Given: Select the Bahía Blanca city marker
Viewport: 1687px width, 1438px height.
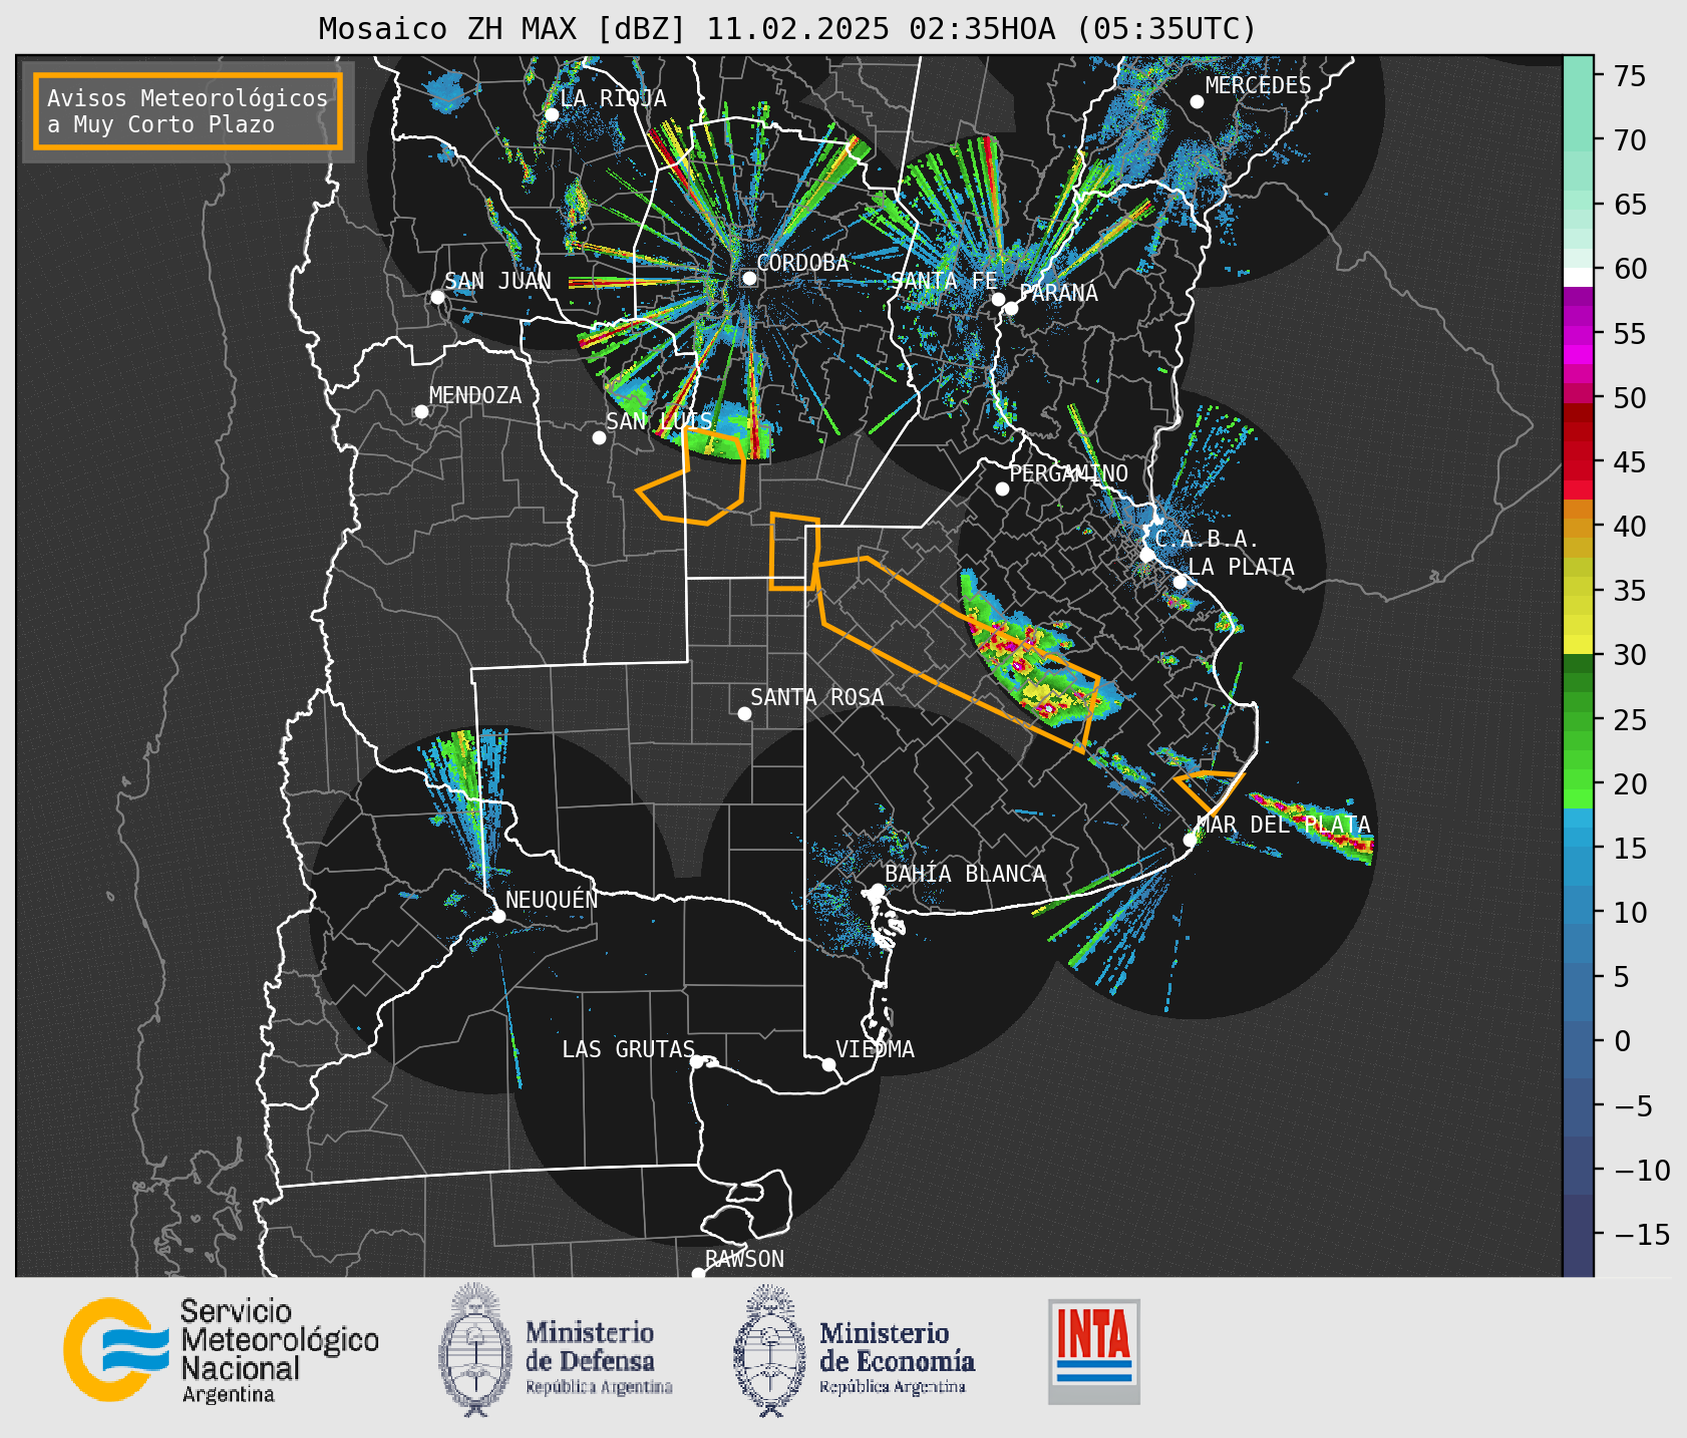Looking at the screenshot, I should pyautogui.click(x=877, y=890).
